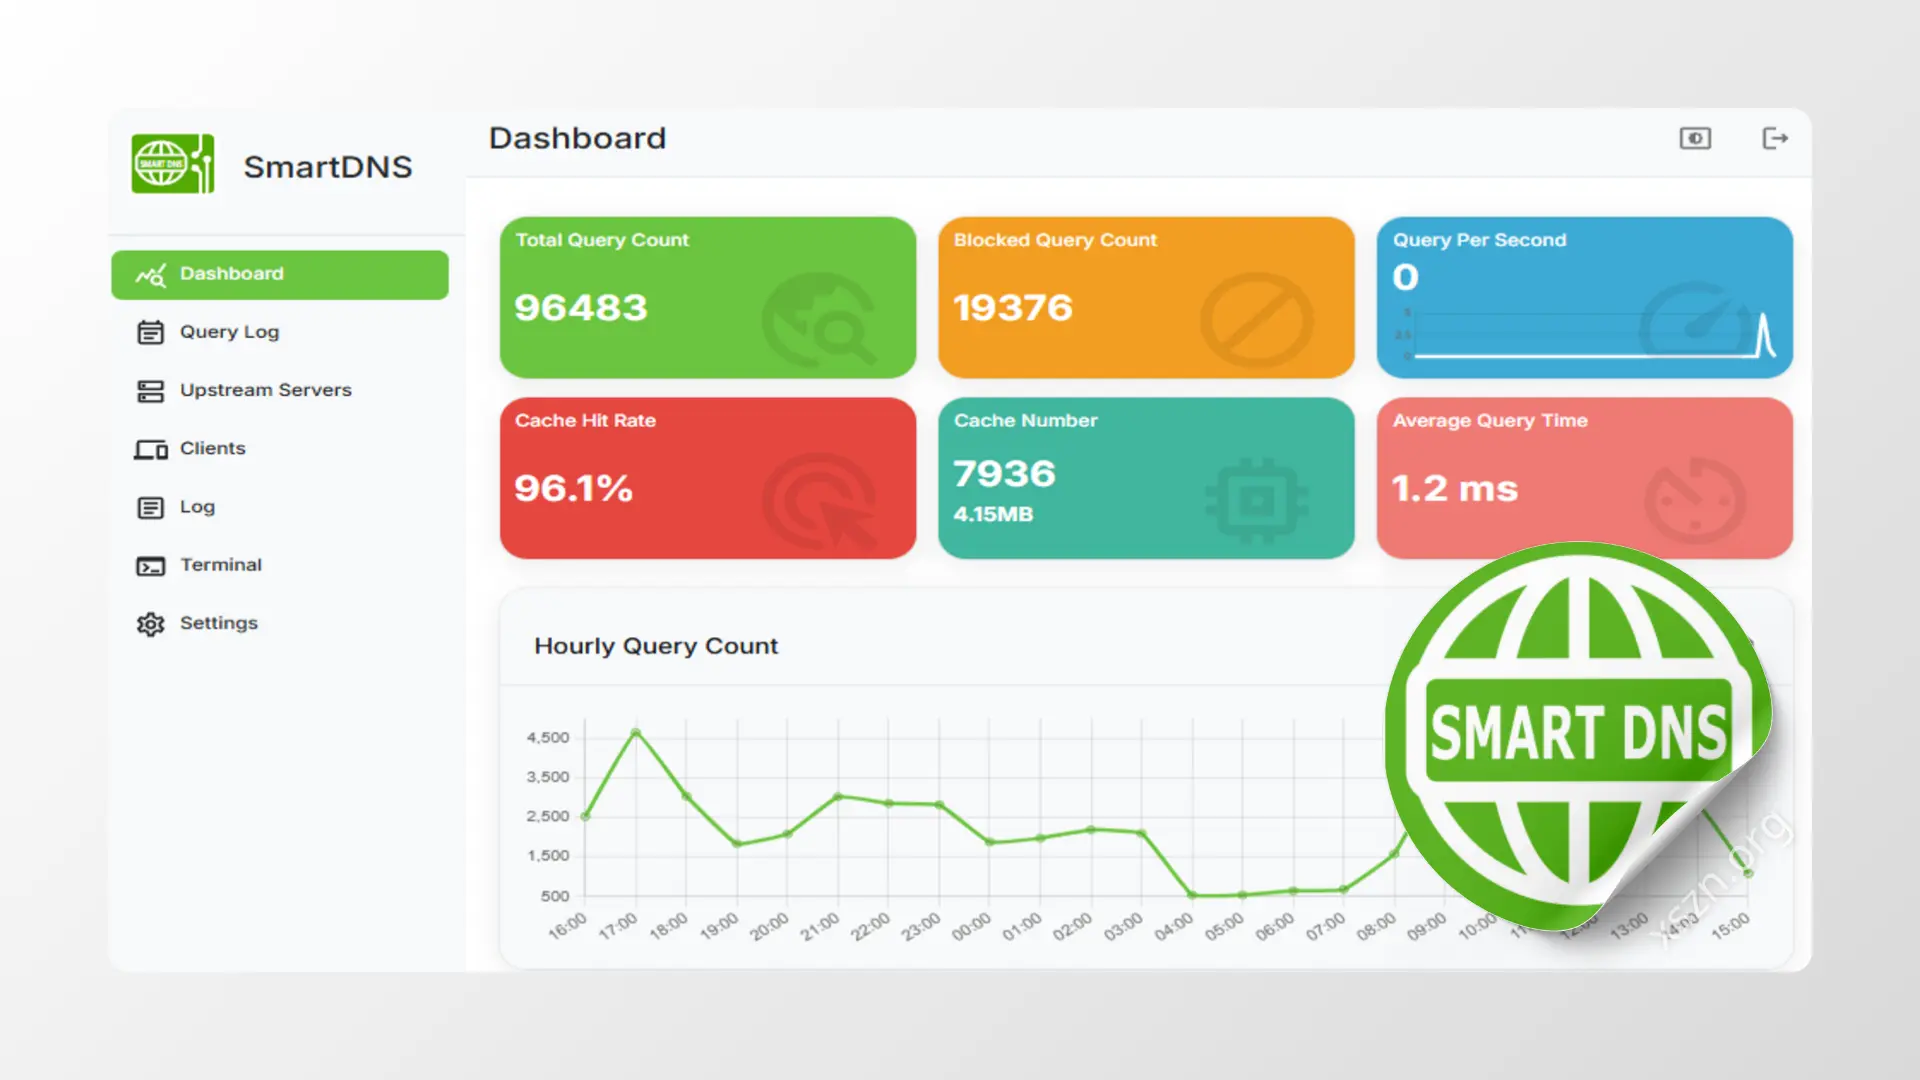Click the 19376 blocked query value
Viewport: 1920px width, 1080px height.
1013,308
